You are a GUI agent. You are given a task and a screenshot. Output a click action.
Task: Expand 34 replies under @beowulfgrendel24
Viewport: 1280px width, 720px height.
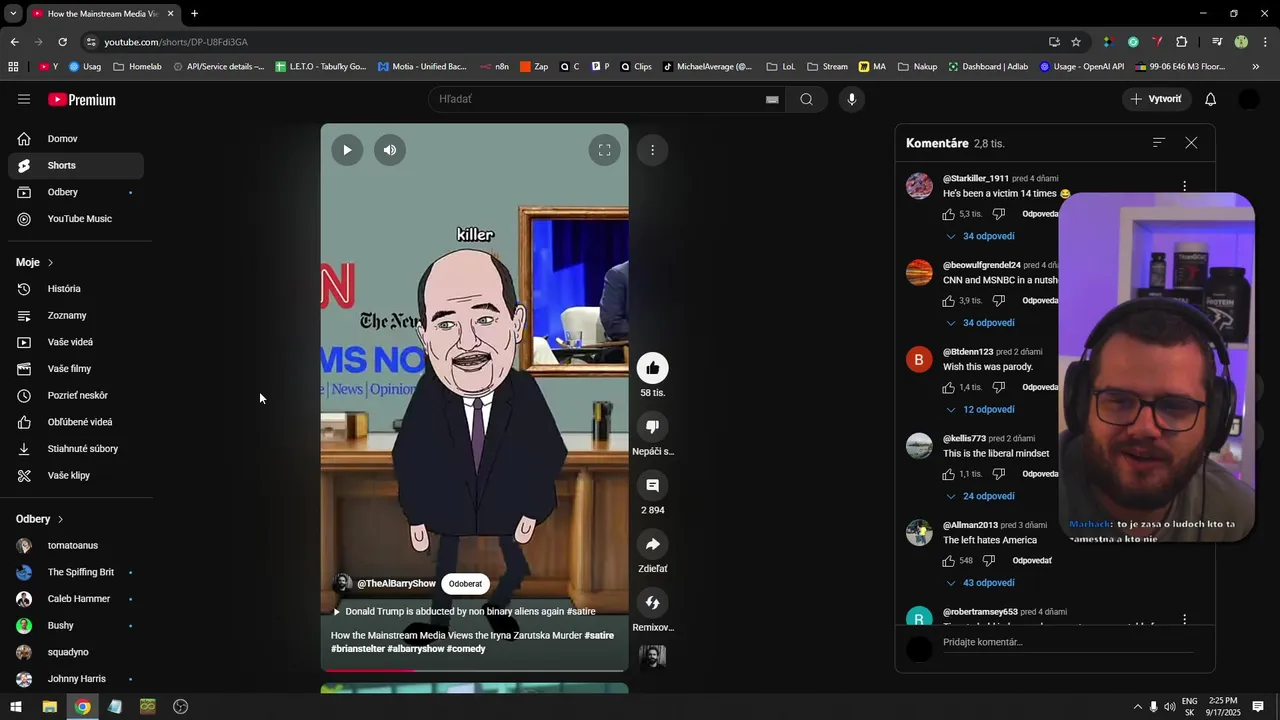coord(980,323)
